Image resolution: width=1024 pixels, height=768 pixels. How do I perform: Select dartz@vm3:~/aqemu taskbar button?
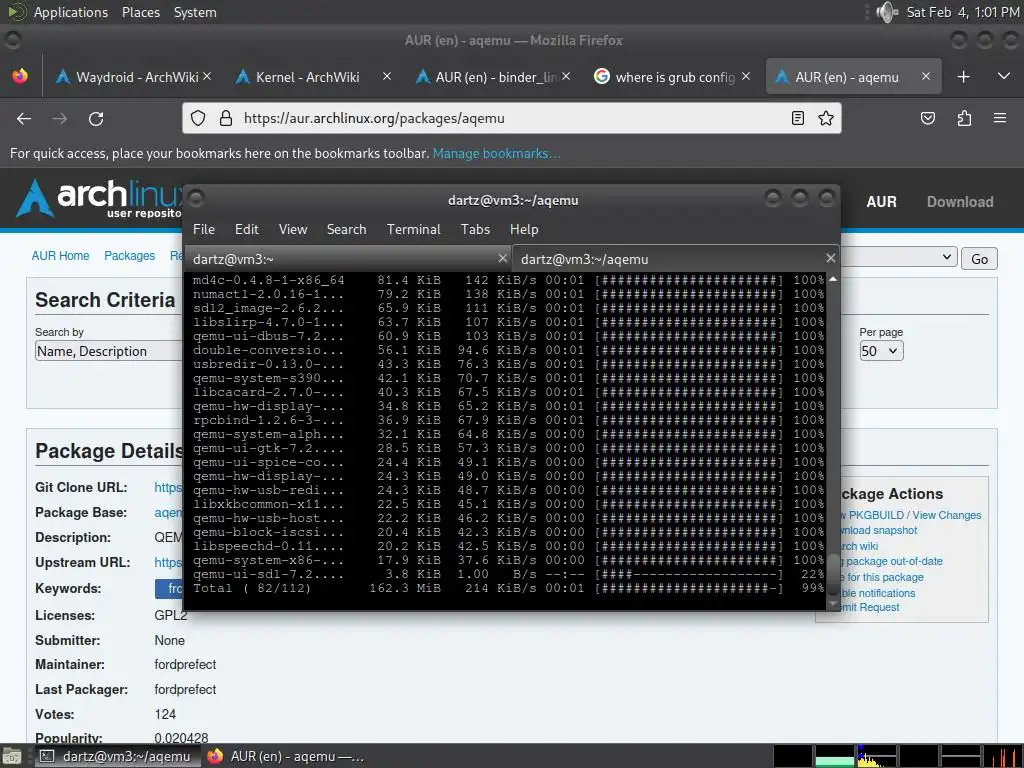(116, 756)
